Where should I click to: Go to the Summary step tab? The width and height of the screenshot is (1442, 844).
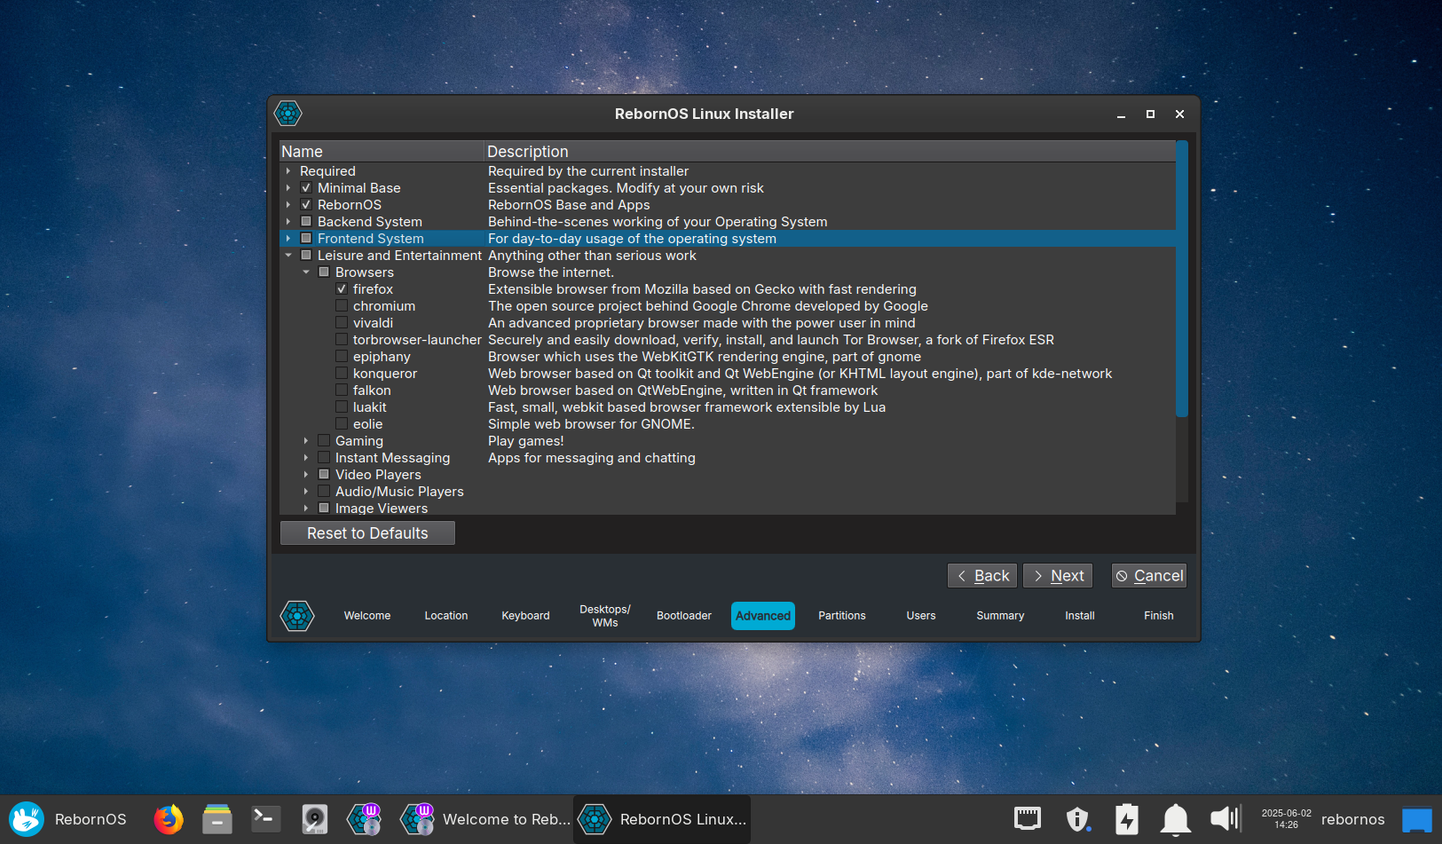tap(1000, 616)
